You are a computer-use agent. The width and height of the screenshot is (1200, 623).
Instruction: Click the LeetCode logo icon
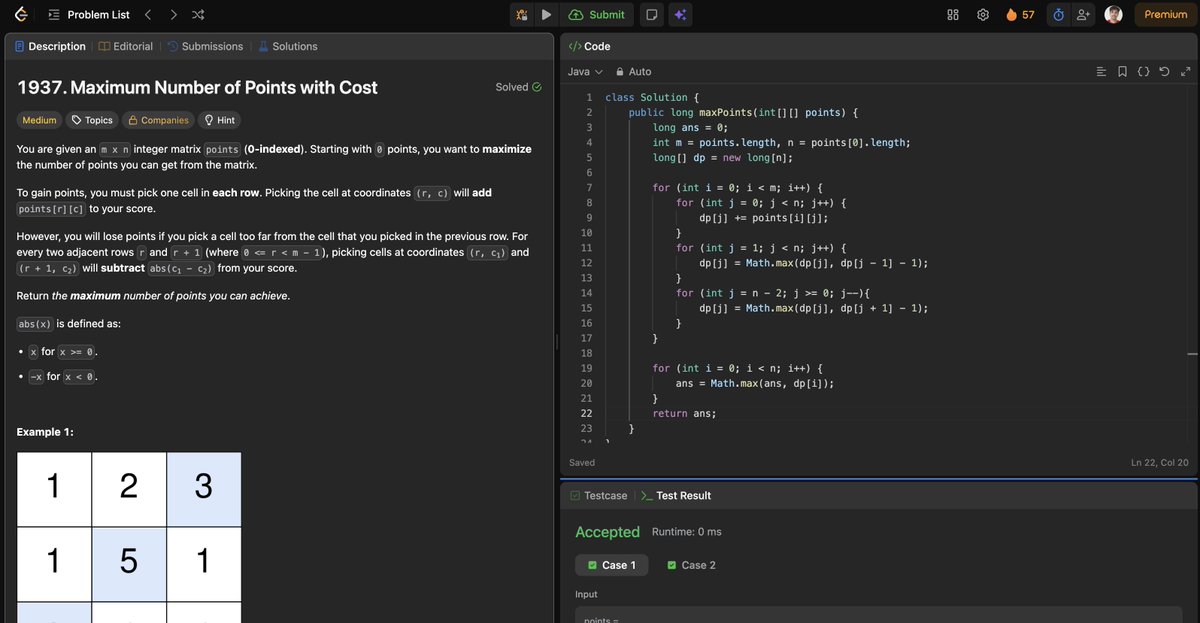(x=22, y=15)
